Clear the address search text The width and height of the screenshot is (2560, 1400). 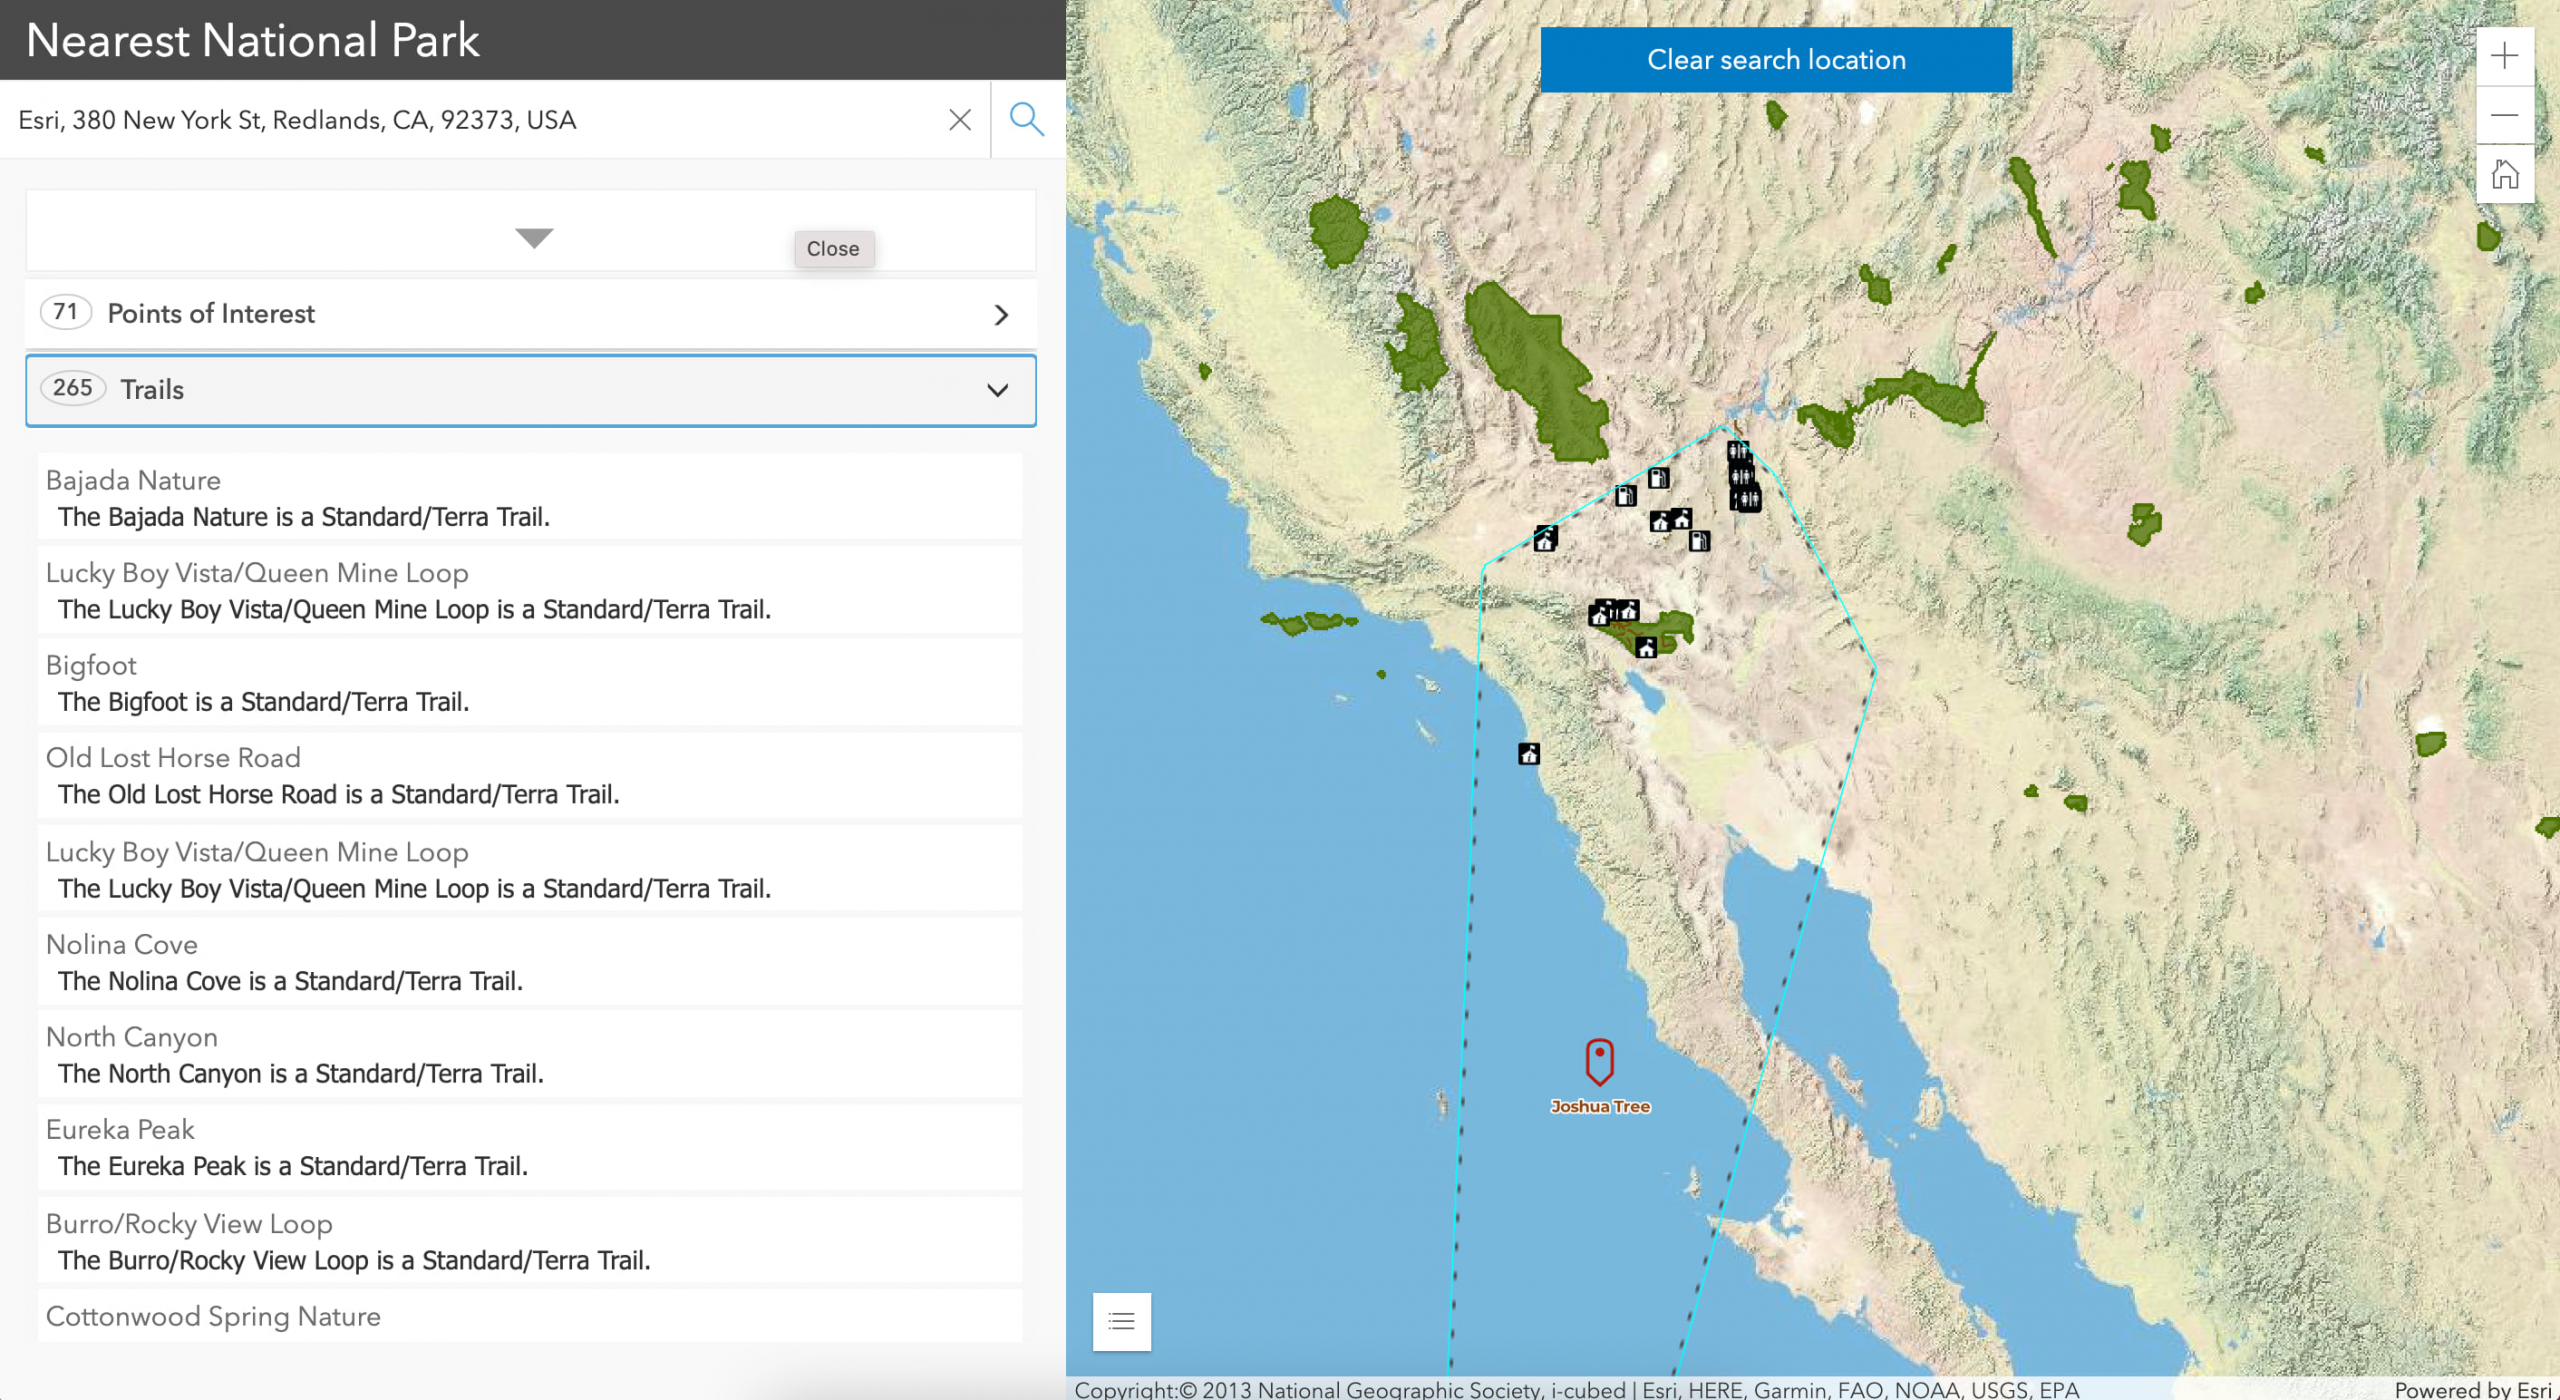pyautogui.click(x=959, y=120)
